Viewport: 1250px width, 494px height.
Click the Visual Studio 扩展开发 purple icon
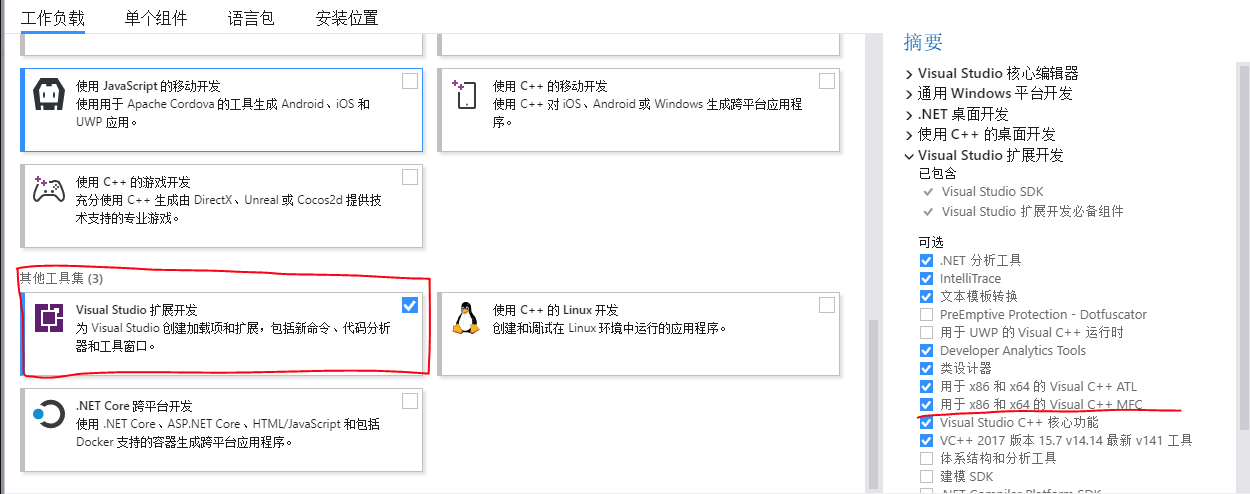point(49,318)
